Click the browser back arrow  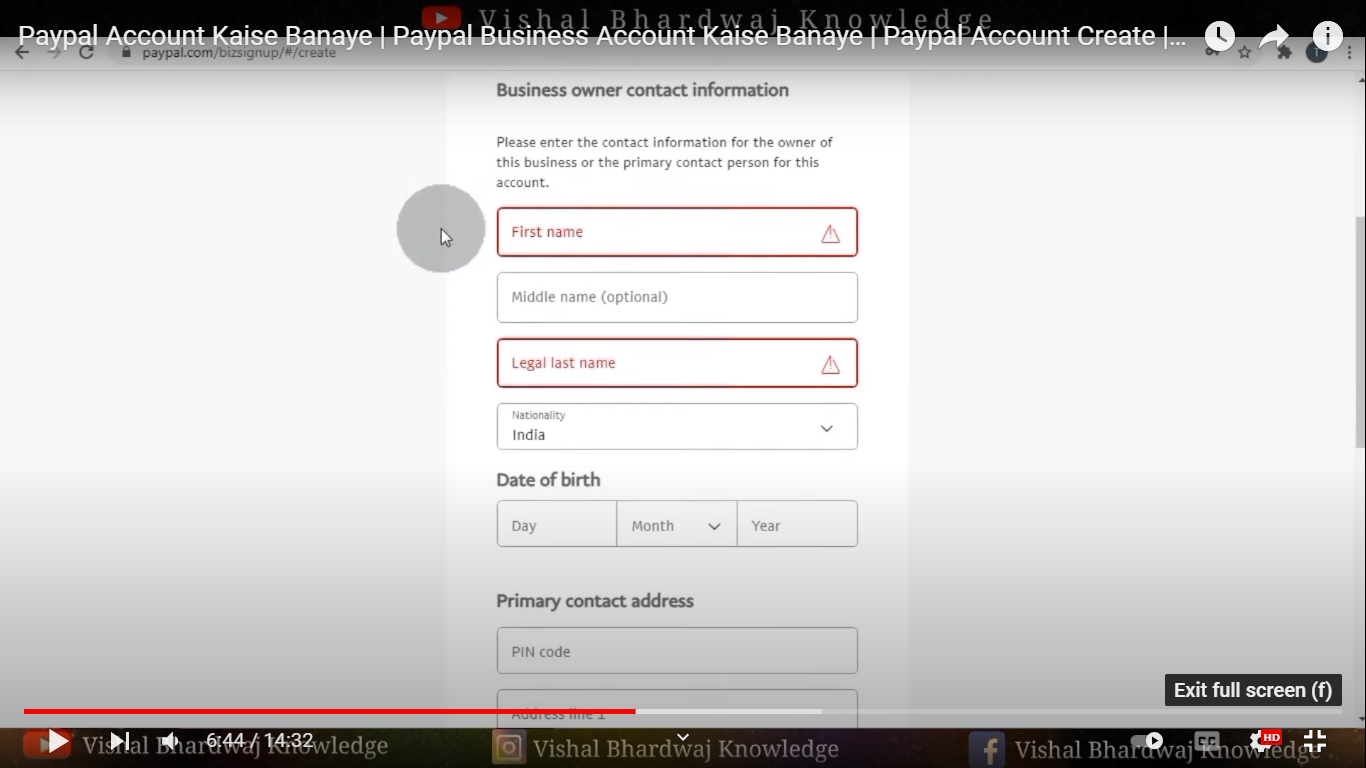click(22, 52)
